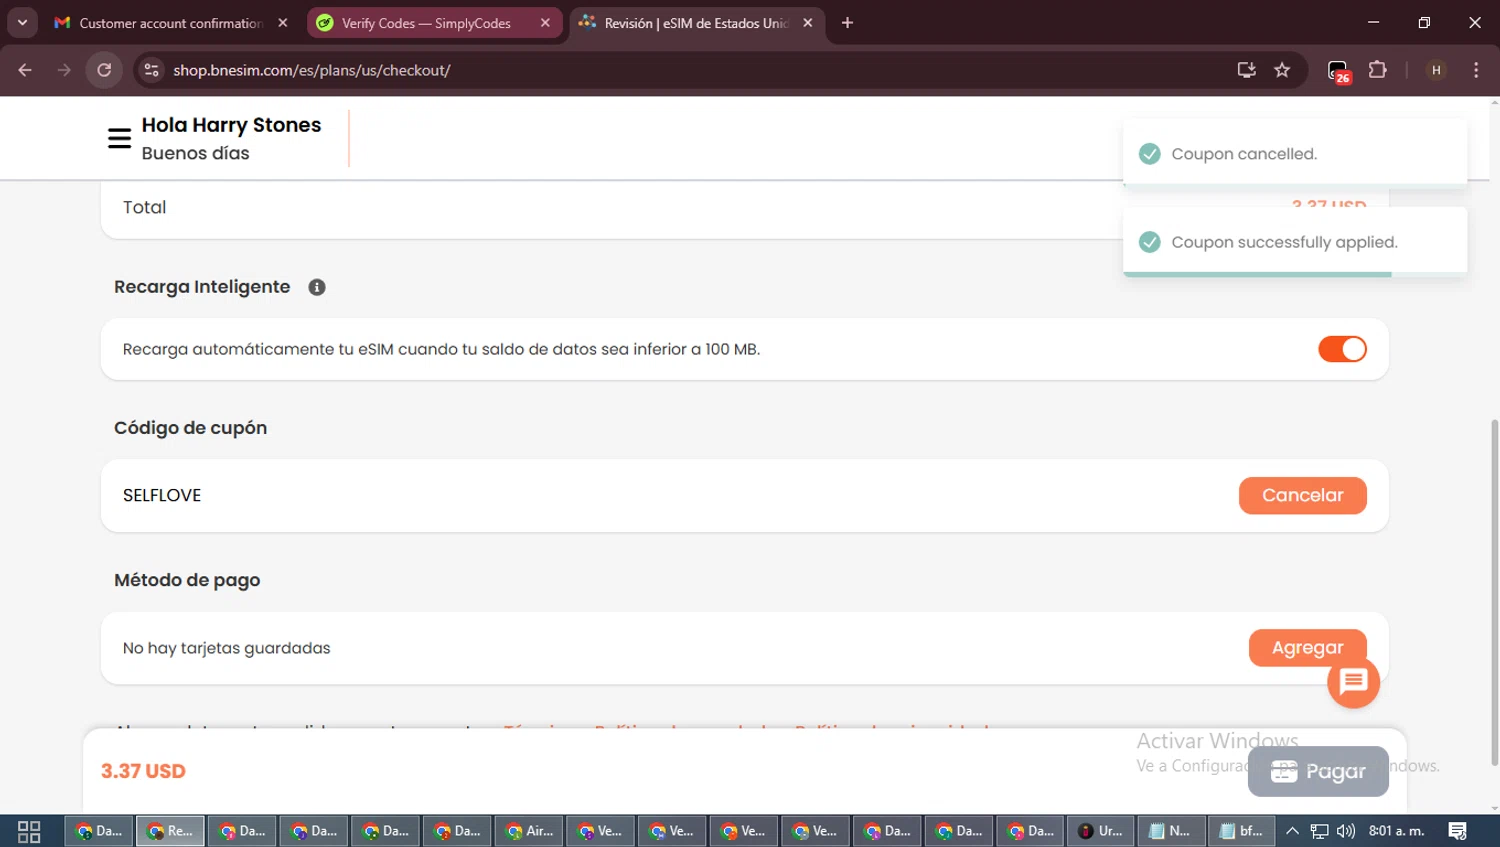Image resolution: width=1500 pixels, height=847 pixels.
Task: Open the volume speaker icon in tray
Action: click(1346, 831)
